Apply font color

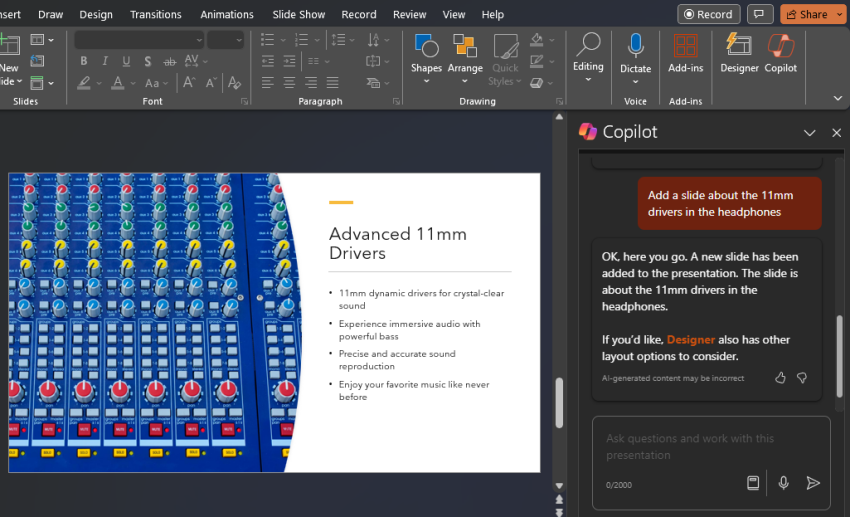[118, 83]
